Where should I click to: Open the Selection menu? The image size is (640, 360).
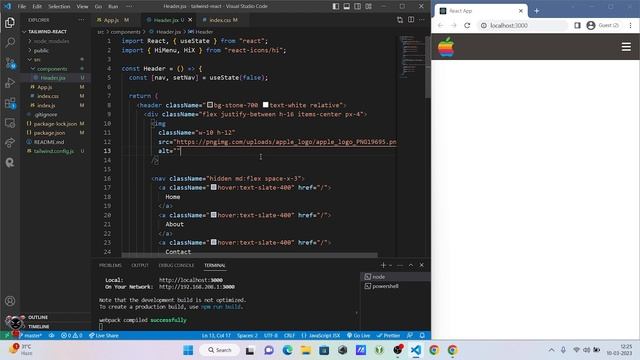59,7
